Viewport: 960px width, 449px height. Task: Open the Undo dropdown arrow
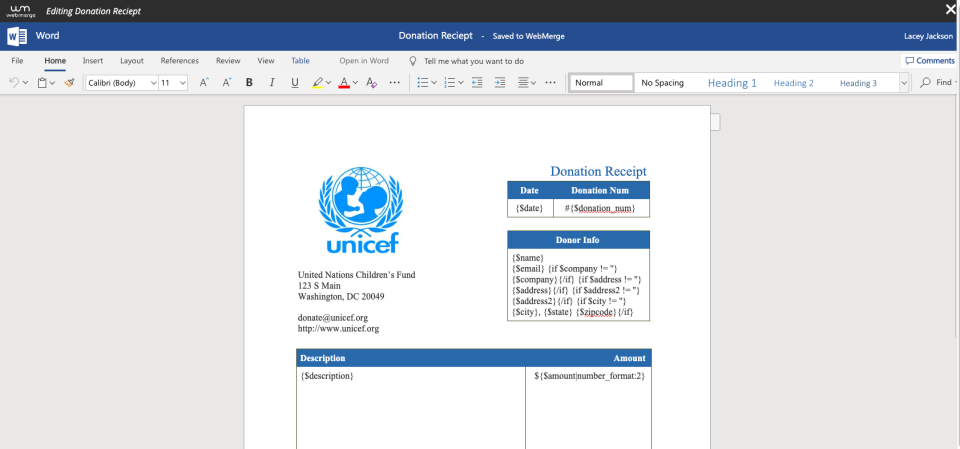point(25,83)
